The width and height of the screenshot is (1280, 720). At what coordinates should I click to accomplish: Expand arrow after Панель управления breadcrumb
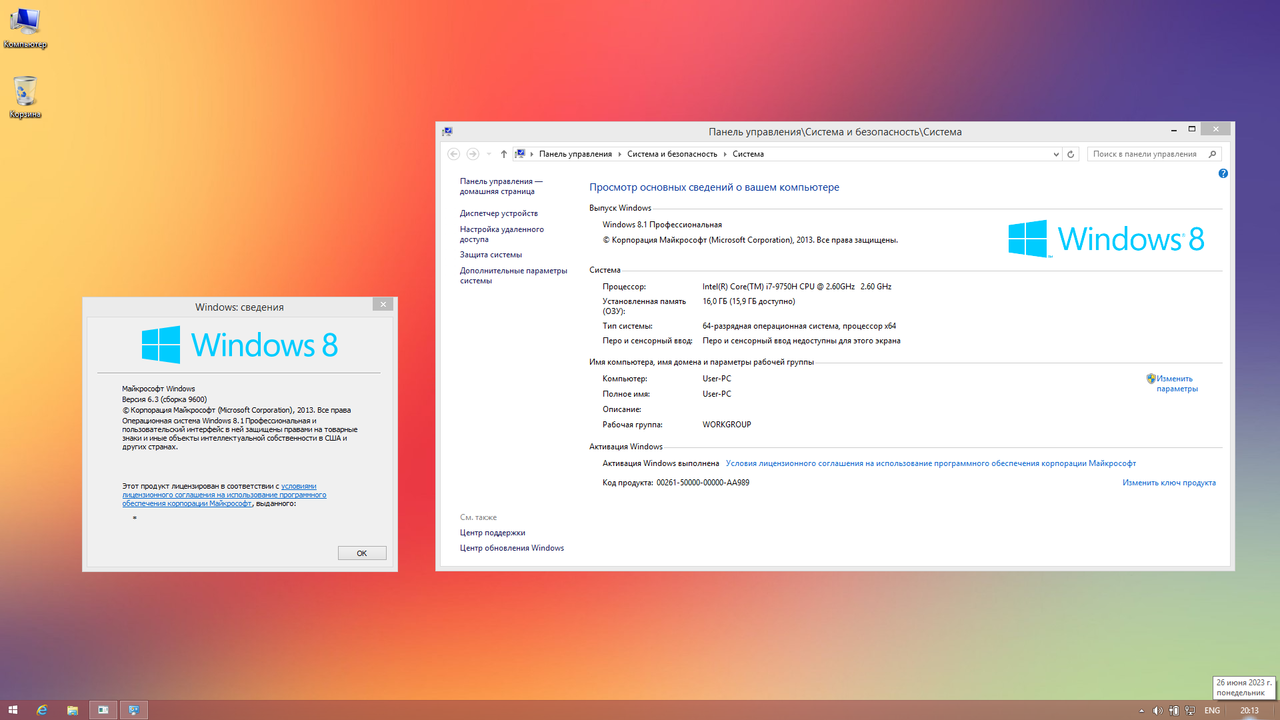pyautogui.click(x=620, y=154)
